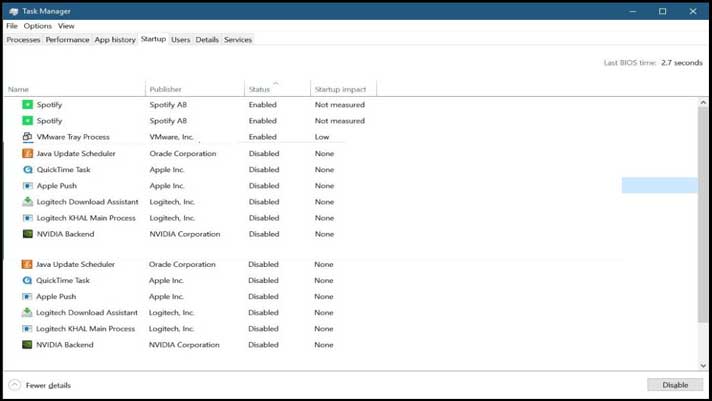Viewport: 712px width, 401px height.
Task: Click the sort arrow above Status column
Action: tap(276, 83)
